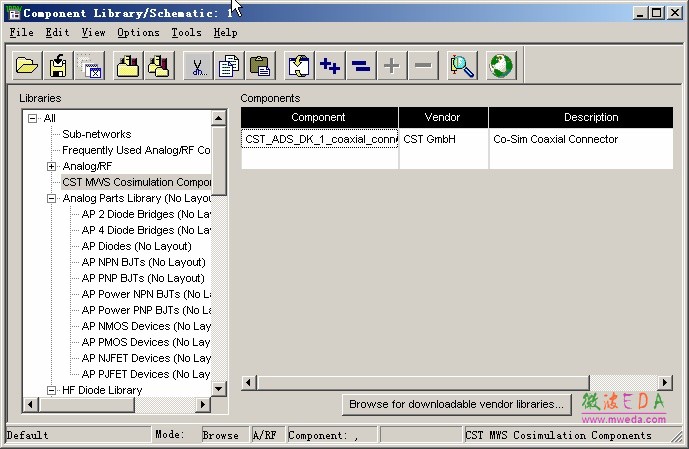Select AP PJFET Devices library

(x=146, y=374)
